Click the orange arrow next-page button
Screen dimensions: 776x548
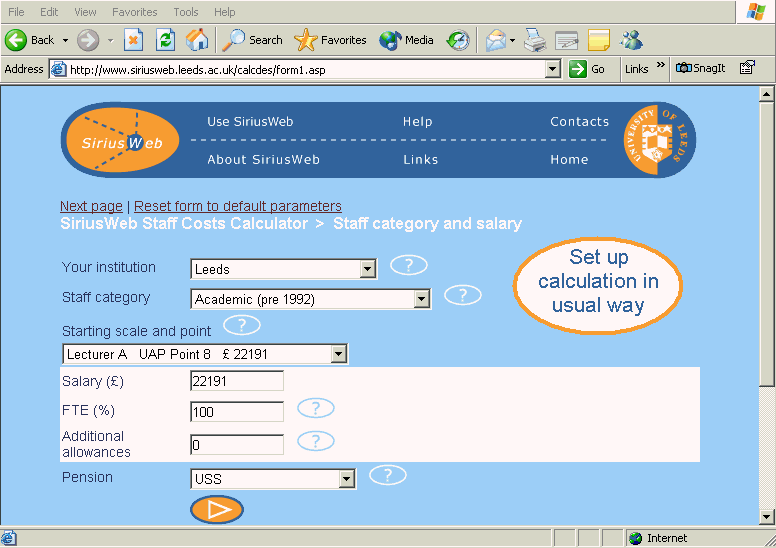[217, 509]
